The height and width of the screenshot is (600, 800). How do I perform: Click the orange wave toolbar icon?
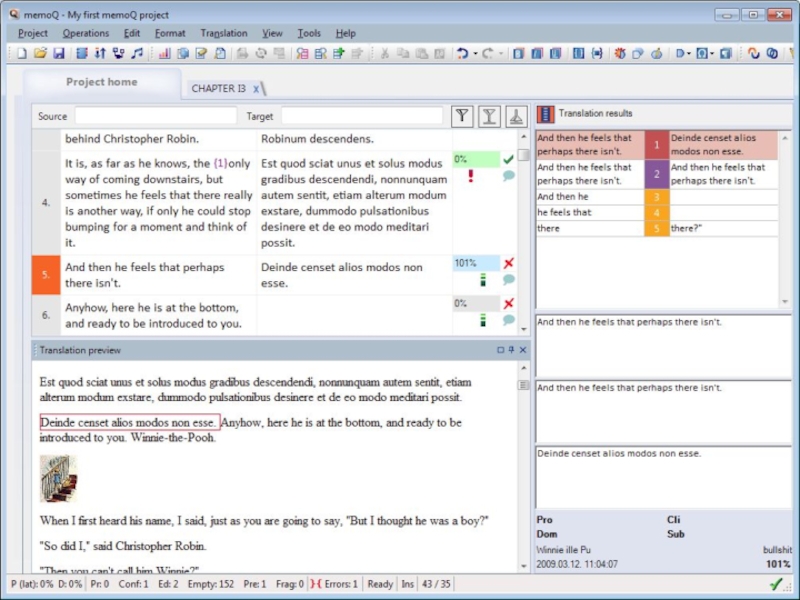[x=754, y=53]
